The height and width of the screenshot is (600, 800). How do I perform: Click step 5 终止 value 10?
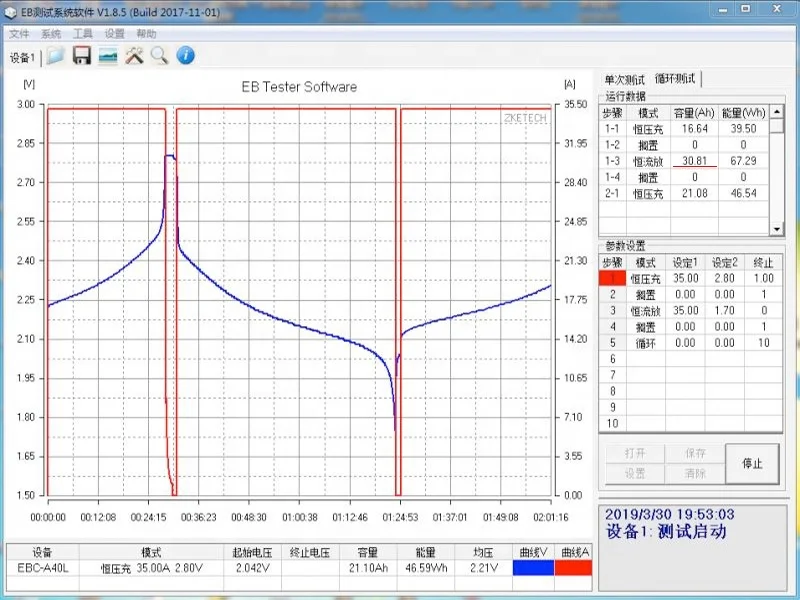point(763,343)
